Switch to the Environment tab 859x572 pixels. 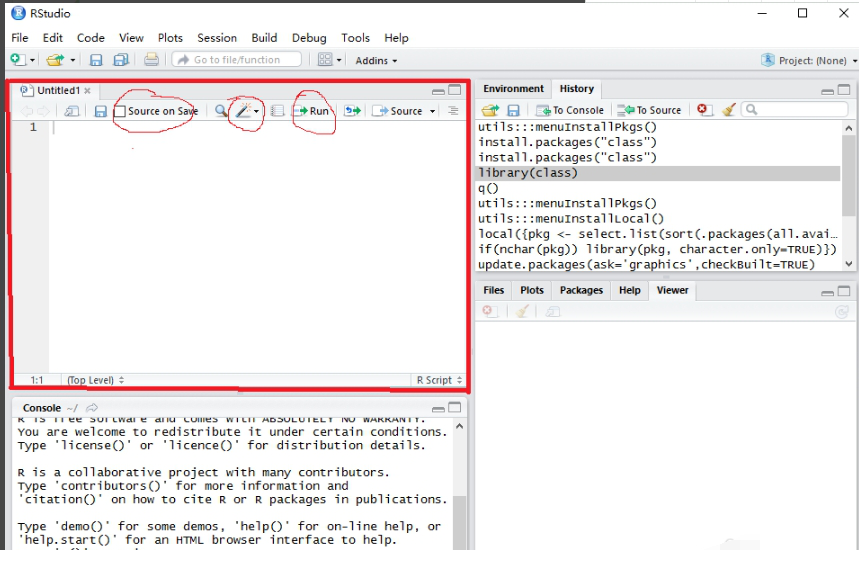pyautogui.click(x=513, y=89)
